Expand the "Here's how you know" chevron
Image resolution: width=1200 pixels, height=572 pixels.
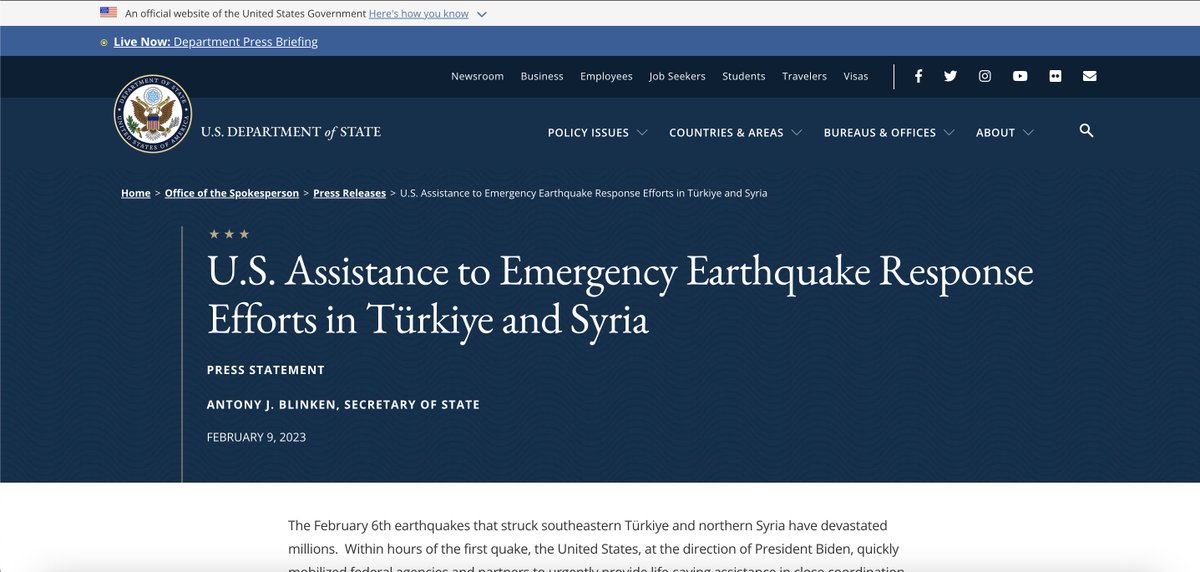click(482, 14)
